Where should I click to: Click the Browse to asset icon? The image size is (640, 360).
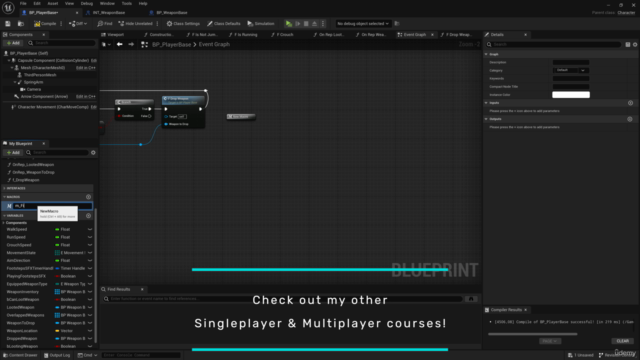[x=20, y=24]
